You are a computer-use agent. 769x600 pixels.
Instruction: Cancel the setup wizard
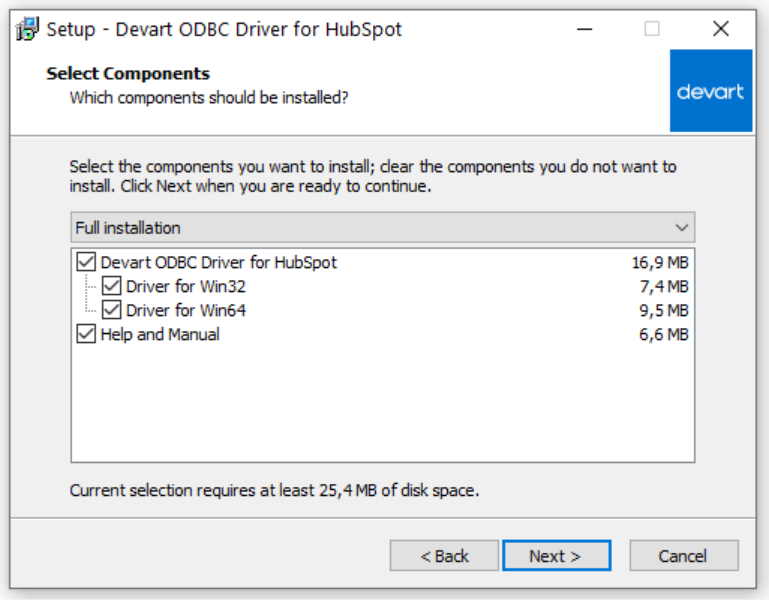683,556
